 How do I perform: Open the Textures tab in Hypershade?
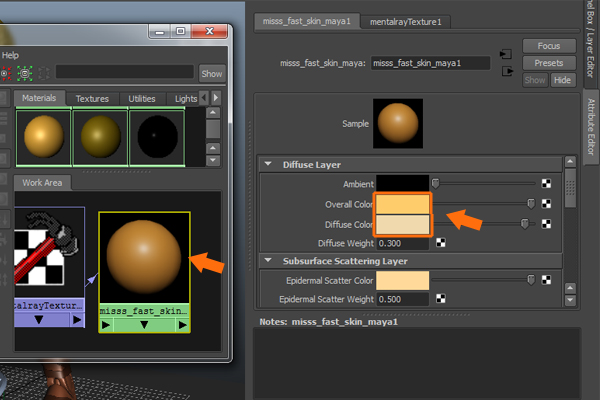93,99
